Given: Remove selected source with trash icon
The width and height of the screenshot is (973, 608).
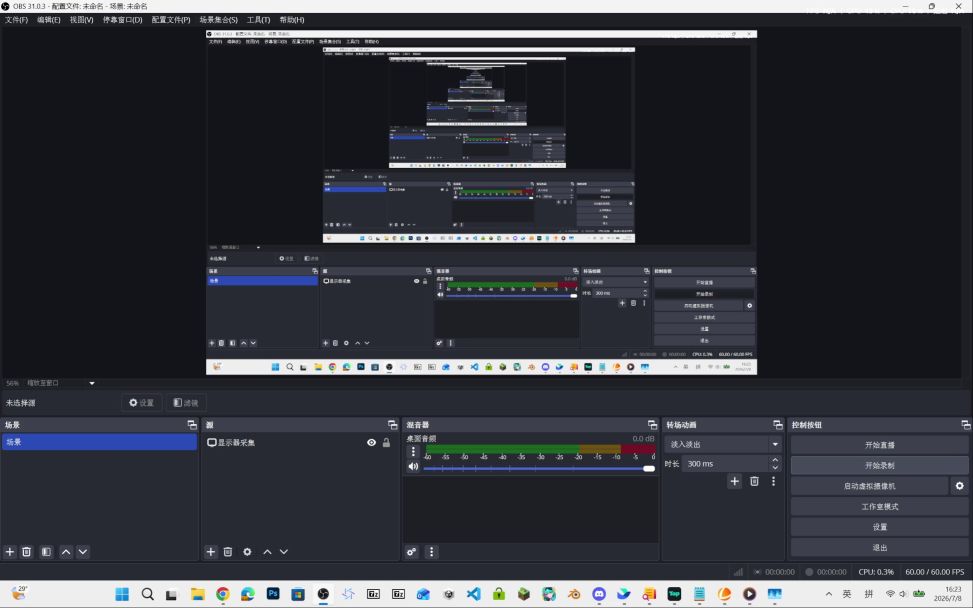Looking at the screenshot, I should [x=228, y=552].
